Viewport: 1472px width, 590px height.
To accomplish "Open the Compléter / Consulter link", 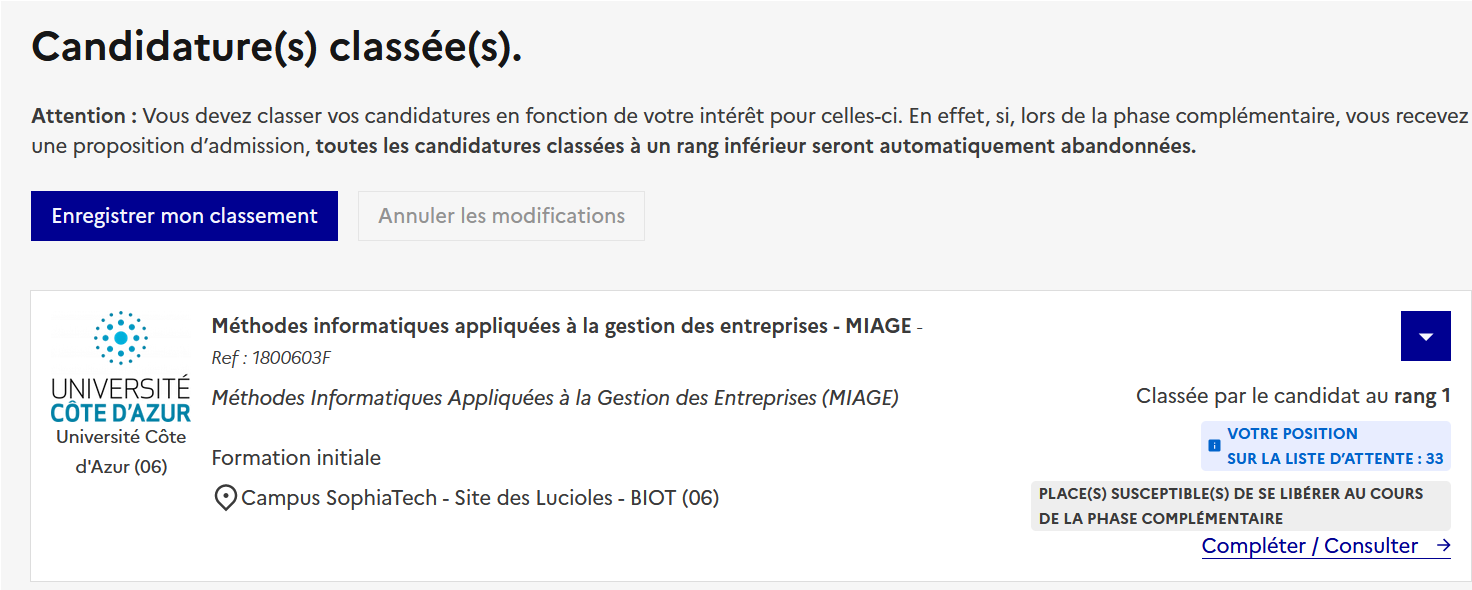I will (x=1309, y=546).
